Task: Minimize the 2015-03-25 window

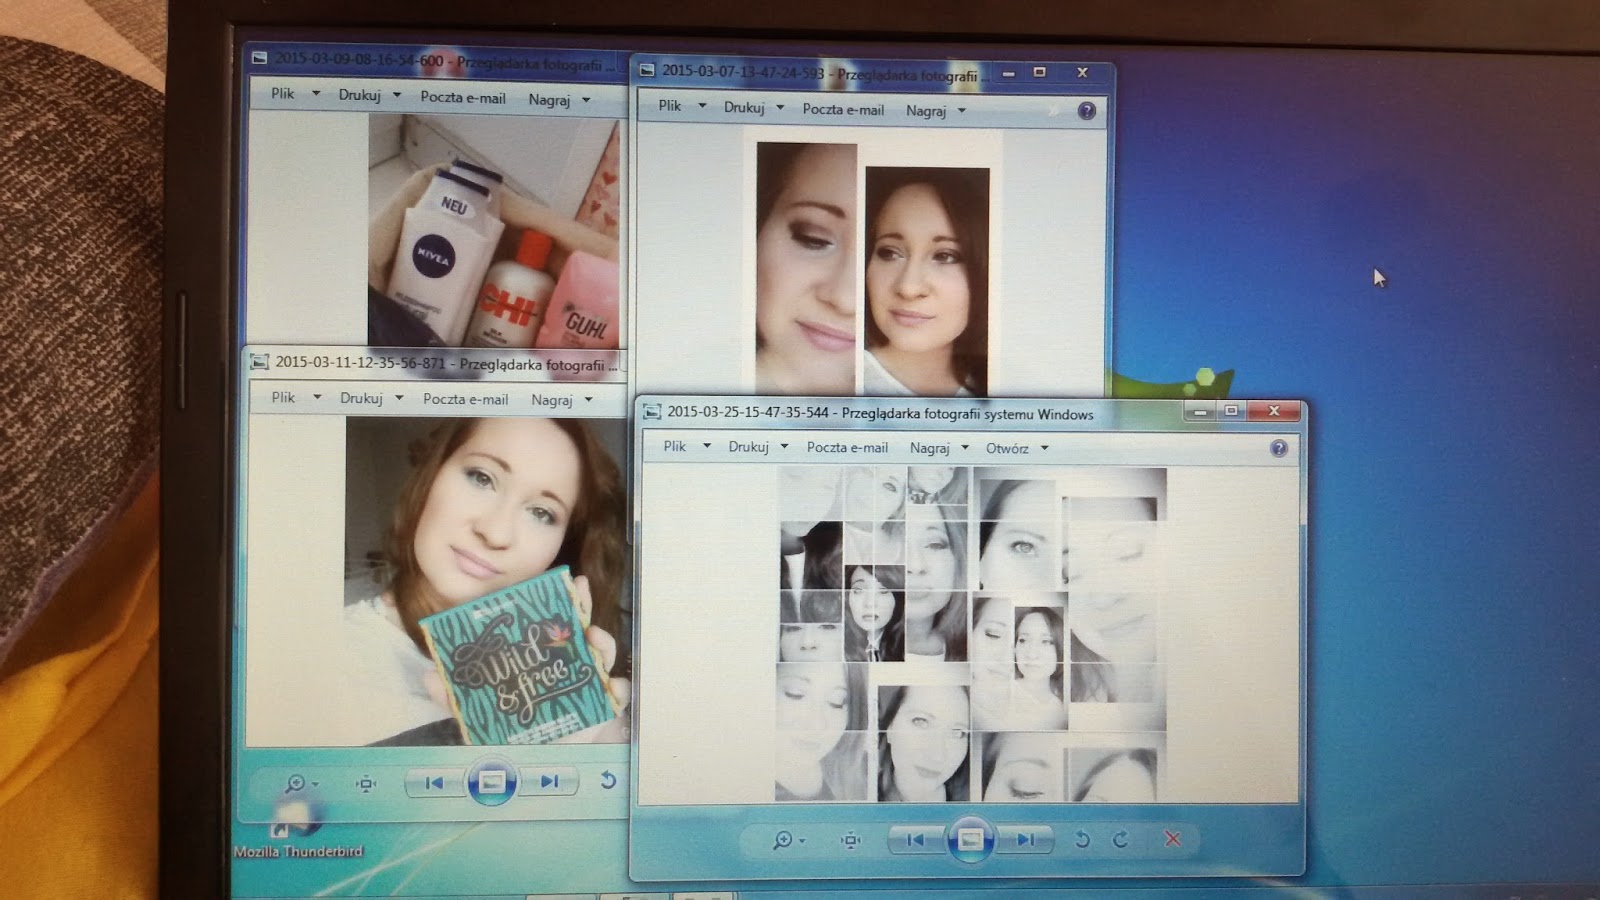Action: [x=1200, y=411]
